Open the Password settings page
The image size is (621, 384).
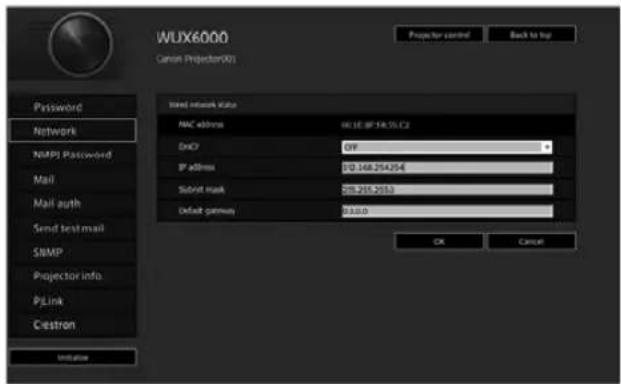(72, 106)
